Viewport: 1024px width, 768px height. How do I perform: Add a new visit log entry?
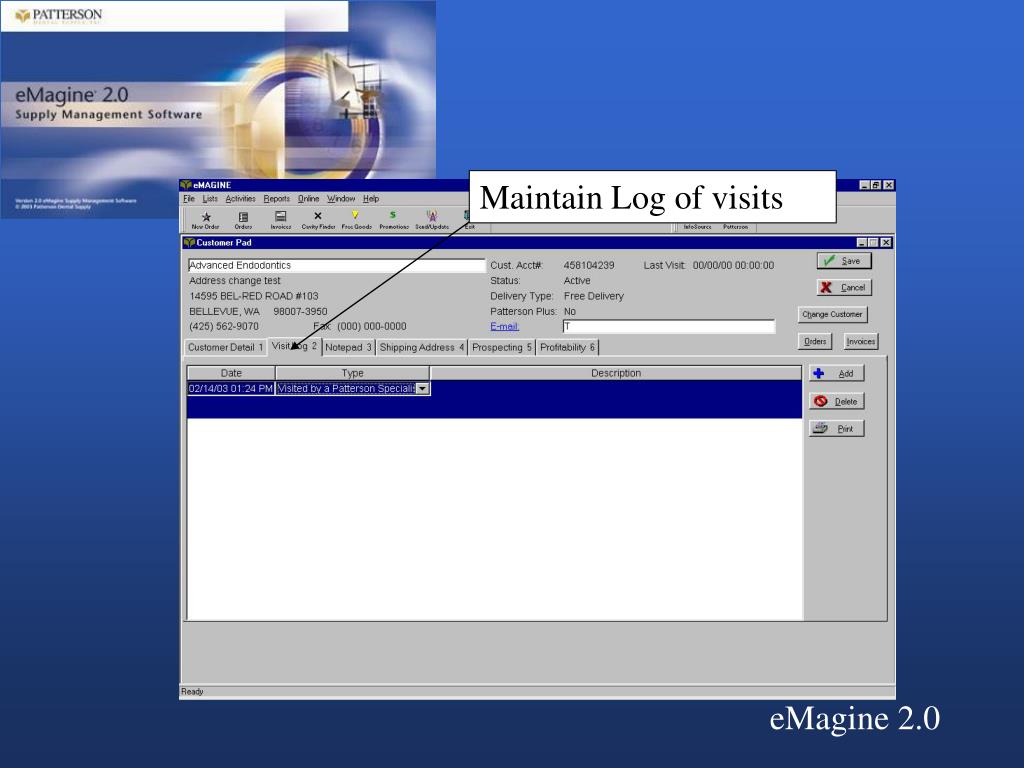pyautogui.click(x=837, y=374)
